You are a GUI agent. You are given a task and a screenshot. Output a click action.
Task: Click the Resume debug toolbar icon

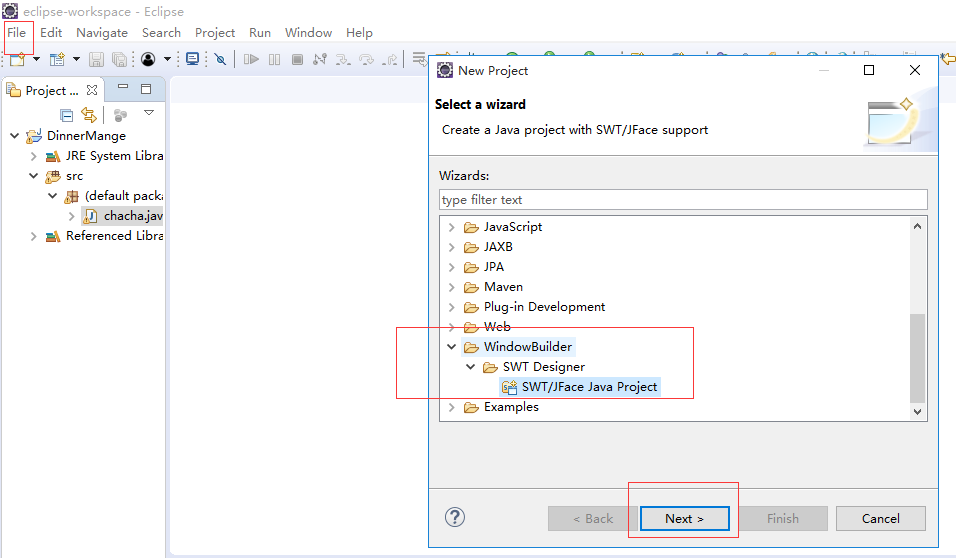tap(251, 59)
